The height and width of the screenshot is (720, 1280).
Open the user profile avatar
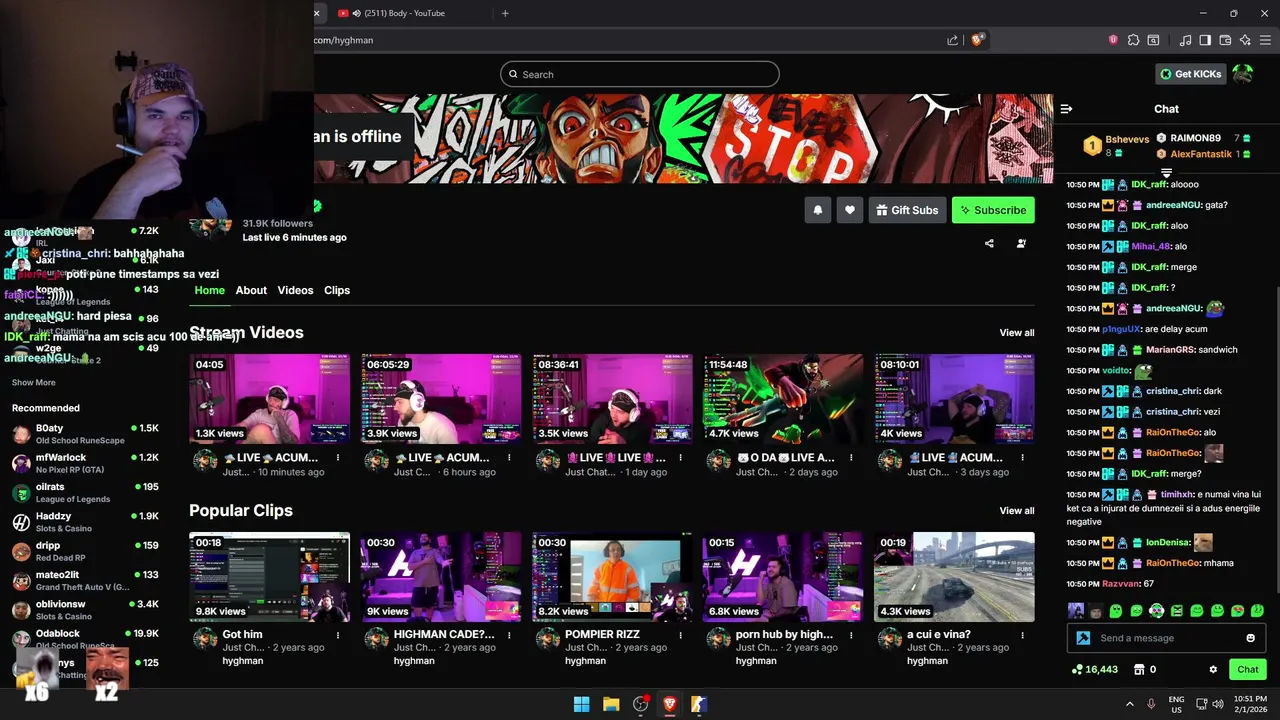(1243, 74)
